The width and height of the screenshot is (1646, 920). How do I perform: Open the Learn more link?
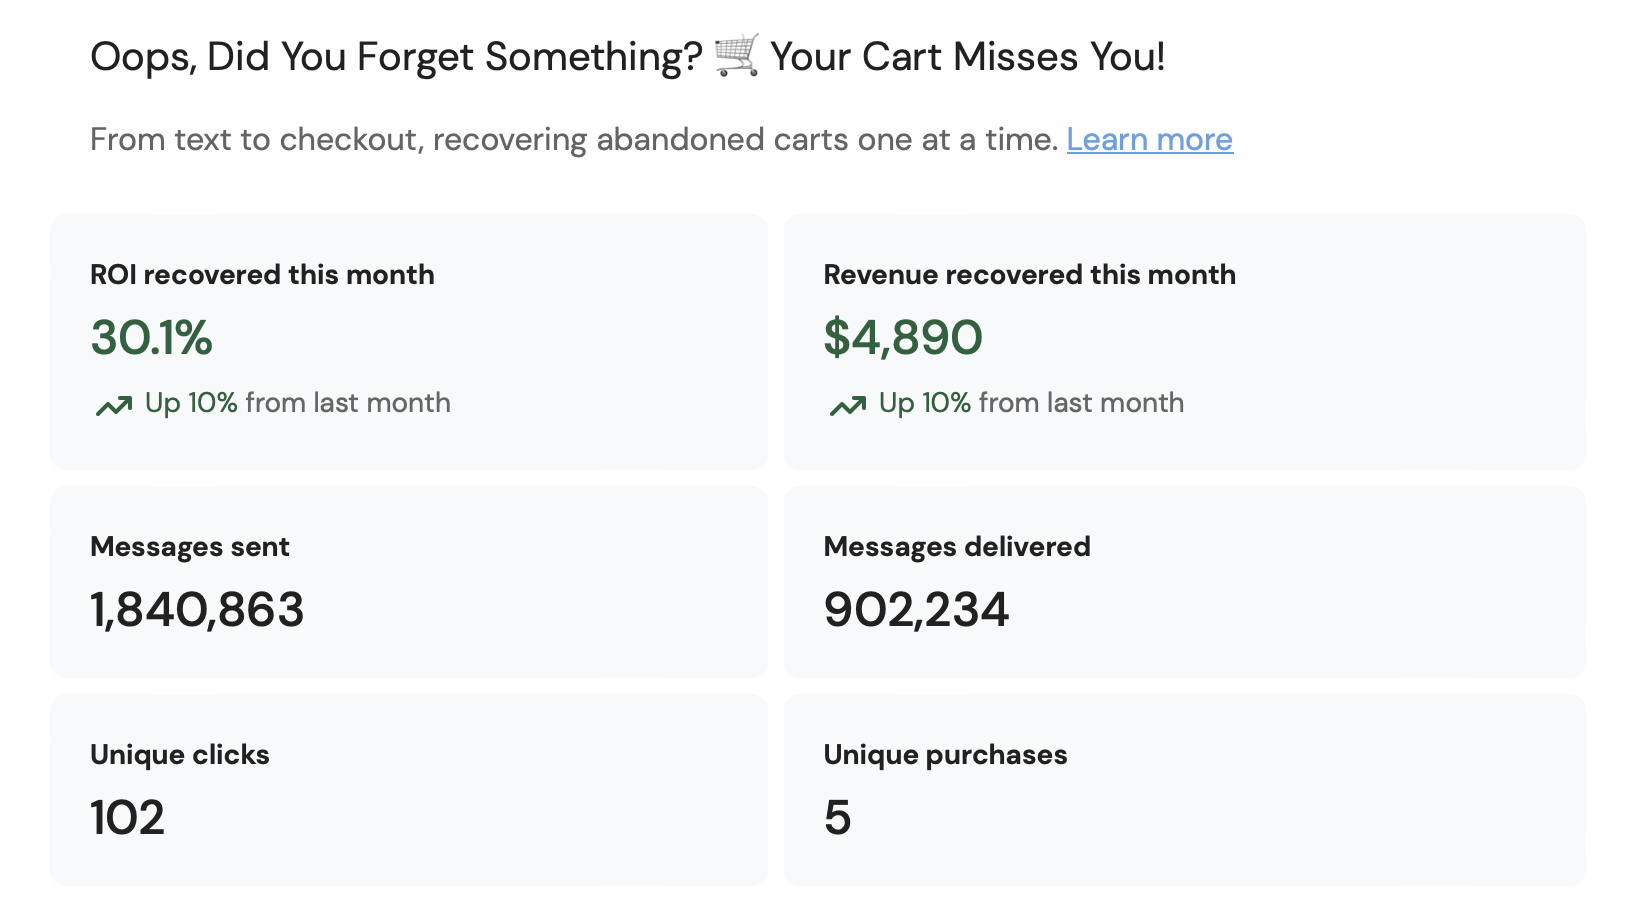click(x=1149, y=139)
